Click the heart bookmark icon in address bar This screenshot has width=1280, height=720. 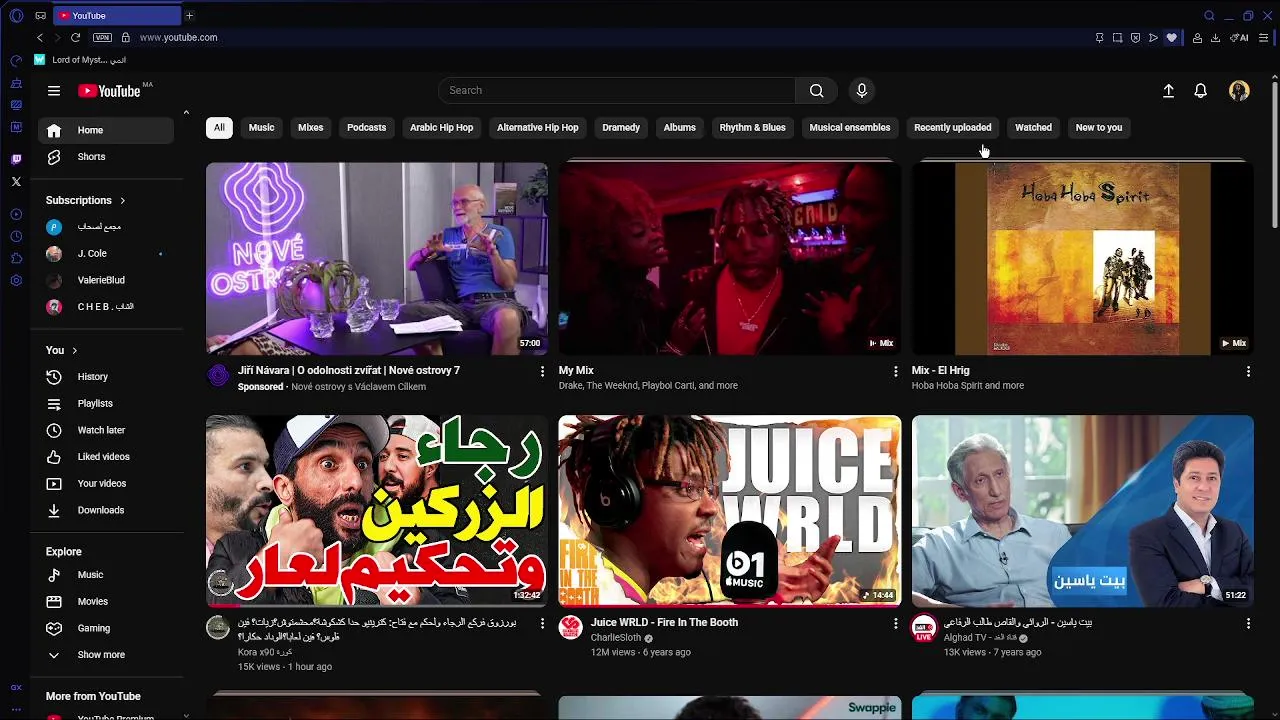1171,37
